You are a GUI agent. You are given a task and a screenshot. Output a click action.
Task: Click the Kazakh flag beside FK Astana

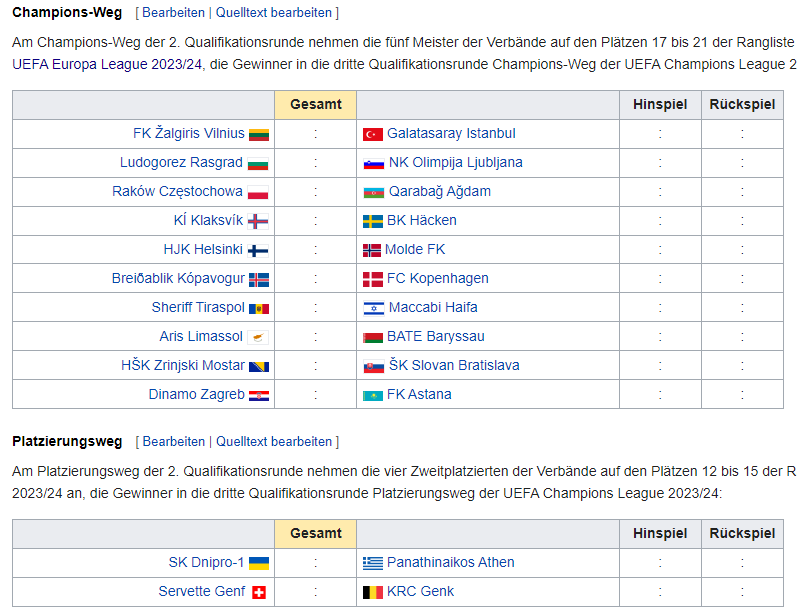[x=373, y=395]
